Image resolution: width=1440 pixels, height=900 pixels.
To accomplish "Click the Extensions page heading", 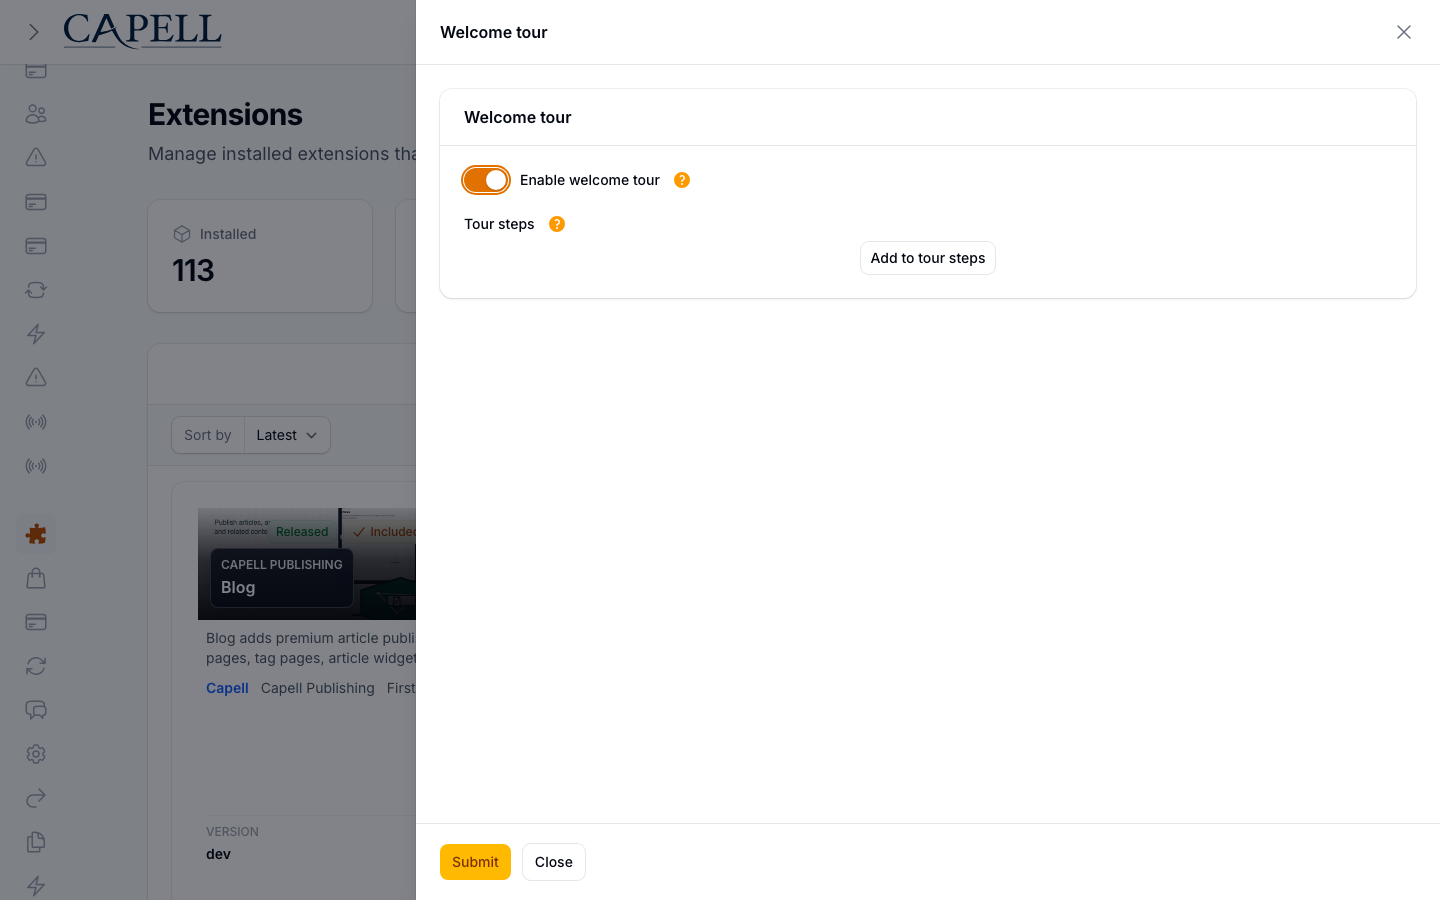I will 225,115.
